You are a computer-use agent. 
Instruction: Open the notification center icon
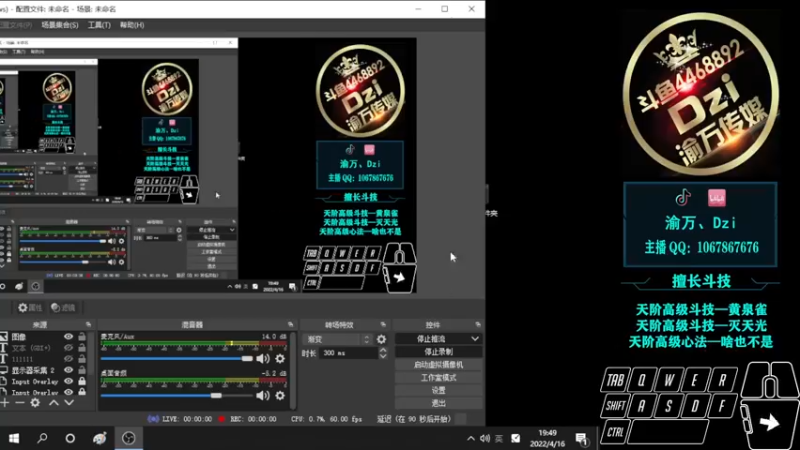[x=581, y=439]
